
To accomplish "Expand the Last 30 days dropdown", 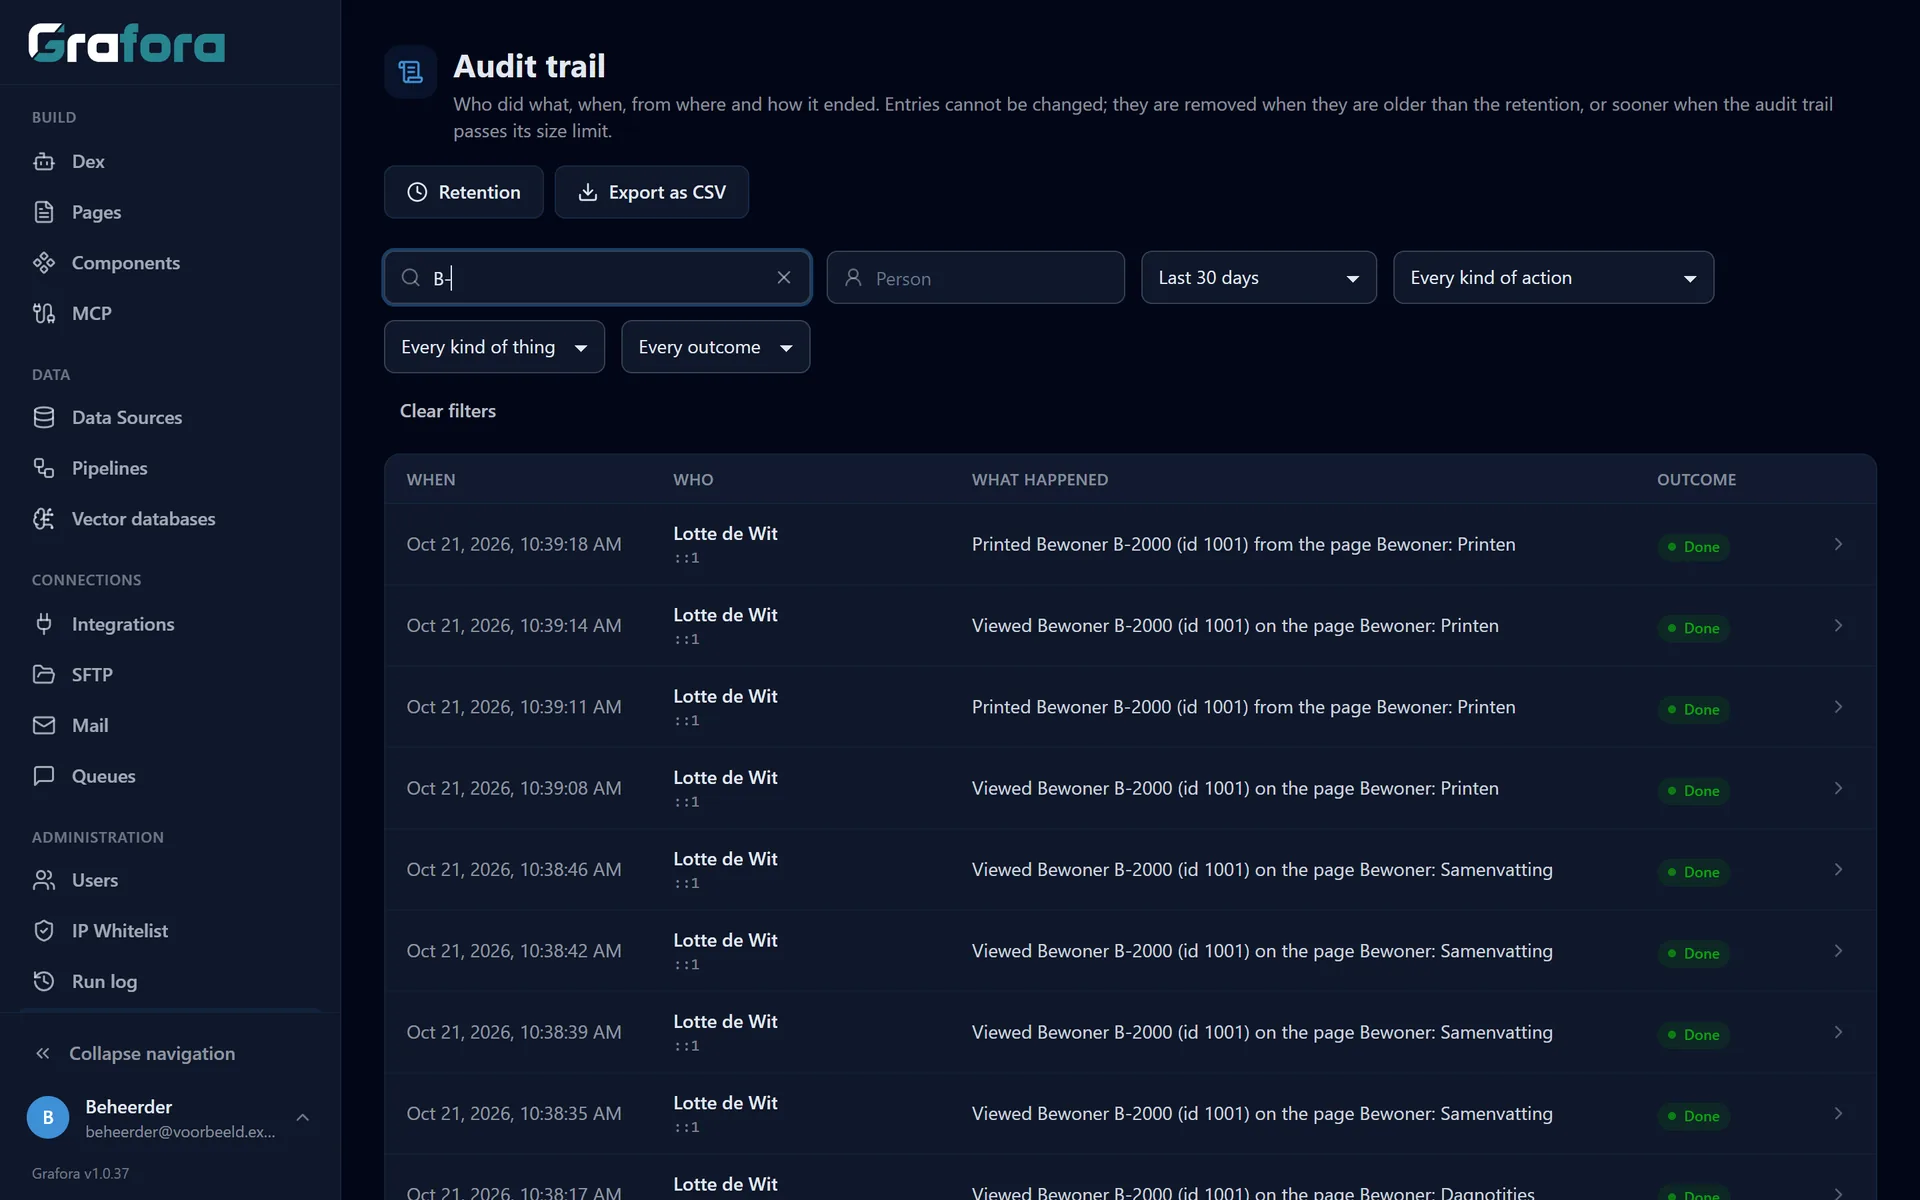I will coord(1259,278).
